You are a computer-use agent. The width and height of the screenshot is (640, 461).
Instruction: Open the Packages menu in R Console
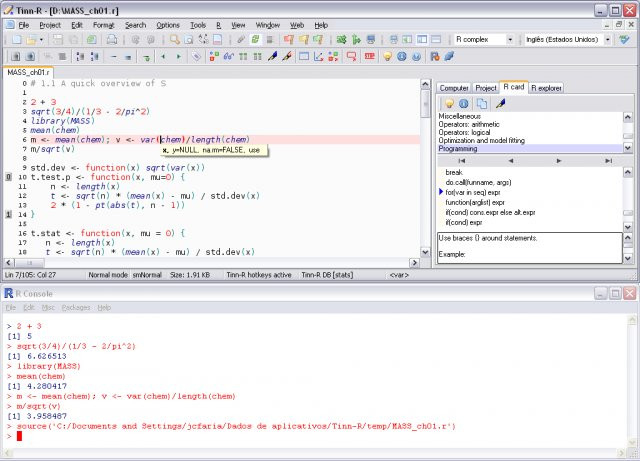pyautogui.click(x=76, y=307)
